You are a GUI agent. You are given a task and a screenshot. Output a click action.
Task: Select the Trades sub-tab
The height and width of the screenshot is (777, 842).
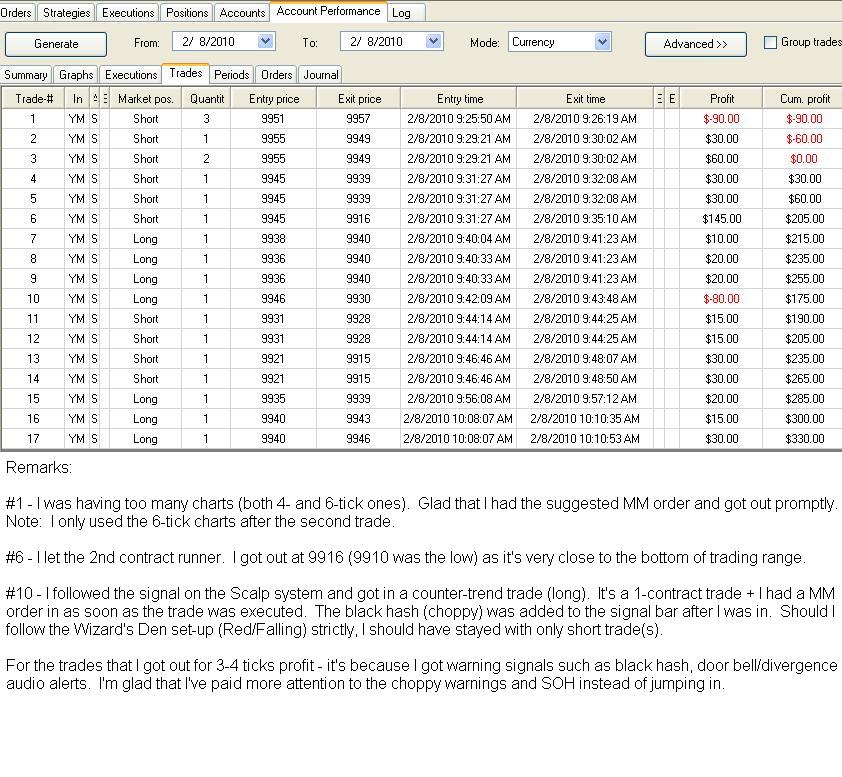(x=186, y=73)
